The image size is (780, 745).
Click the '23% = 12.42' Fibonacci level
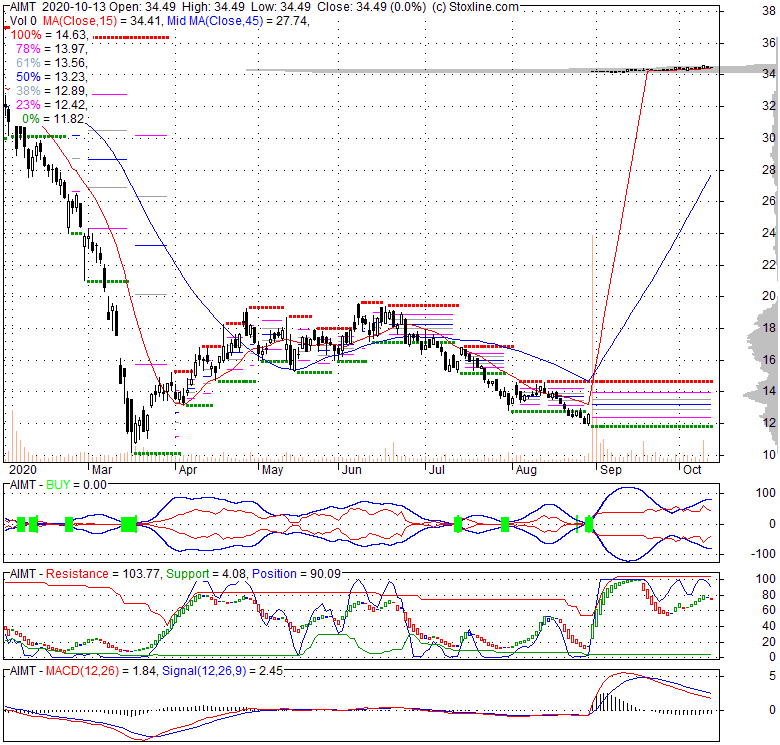click(x=52, y=104)
